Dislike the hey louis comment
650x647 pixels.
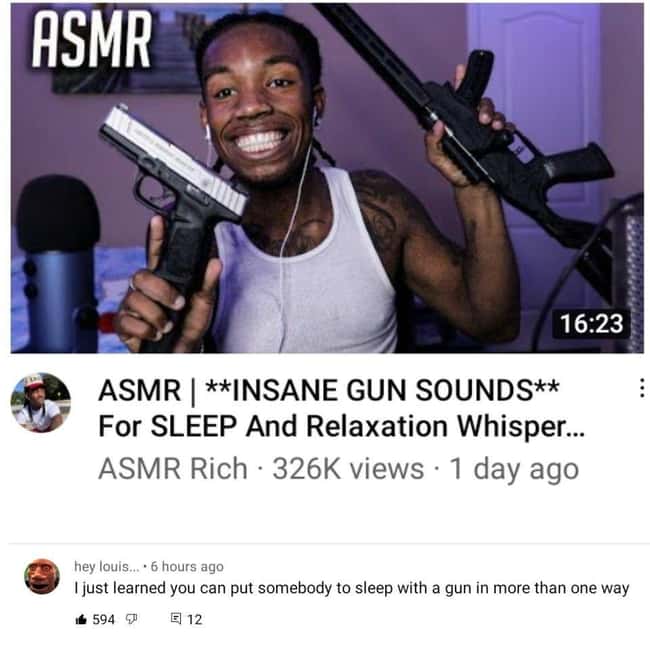coord(131,619)
